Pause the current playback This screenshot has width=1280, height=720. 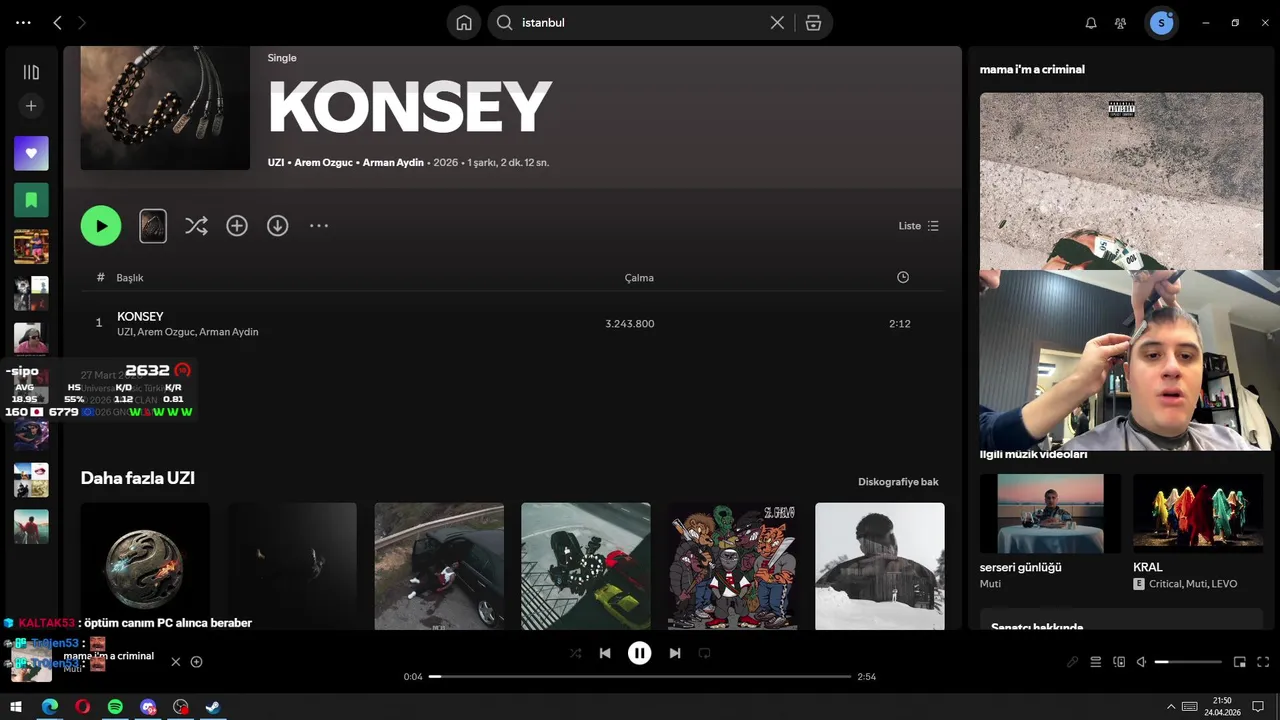[x=639, y=653]
